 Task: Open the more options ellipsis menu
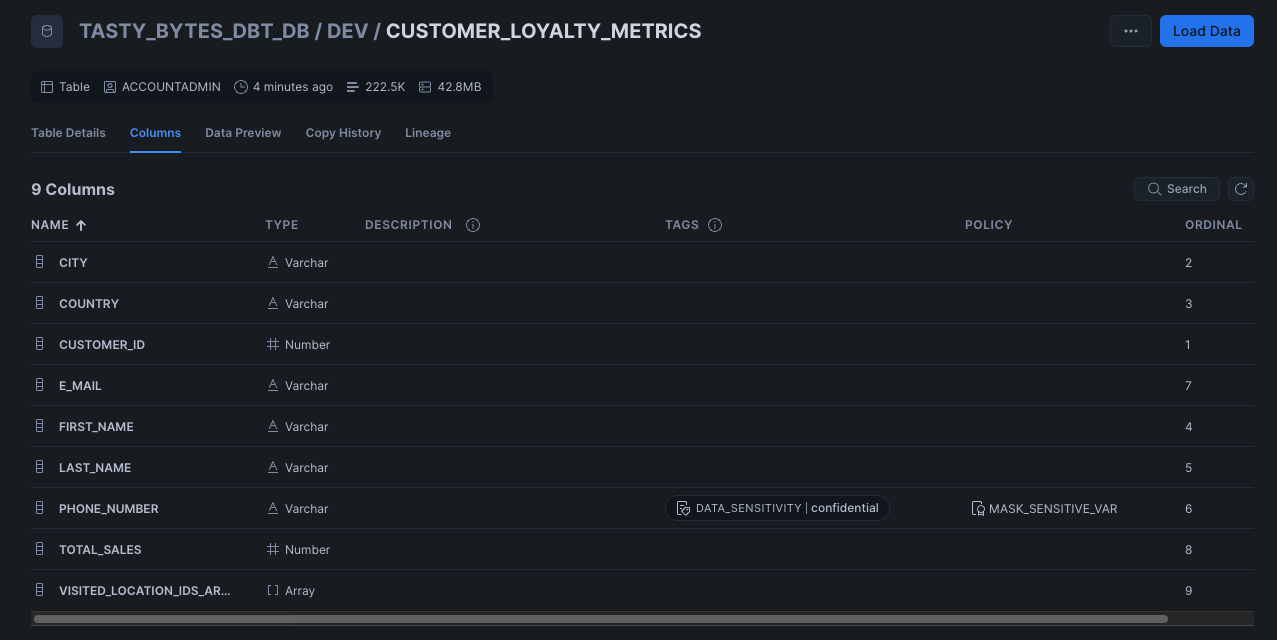(1130, 31)
